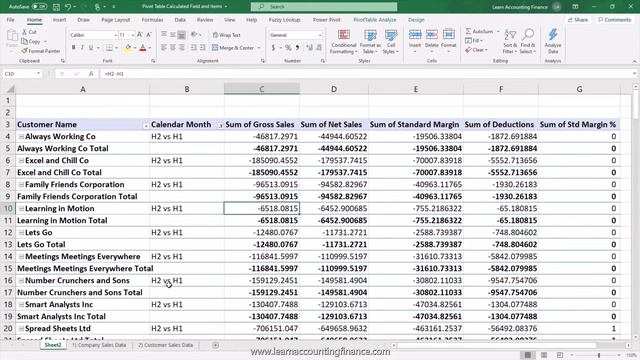
Task: Open the File menu
Action: point(10,20)
